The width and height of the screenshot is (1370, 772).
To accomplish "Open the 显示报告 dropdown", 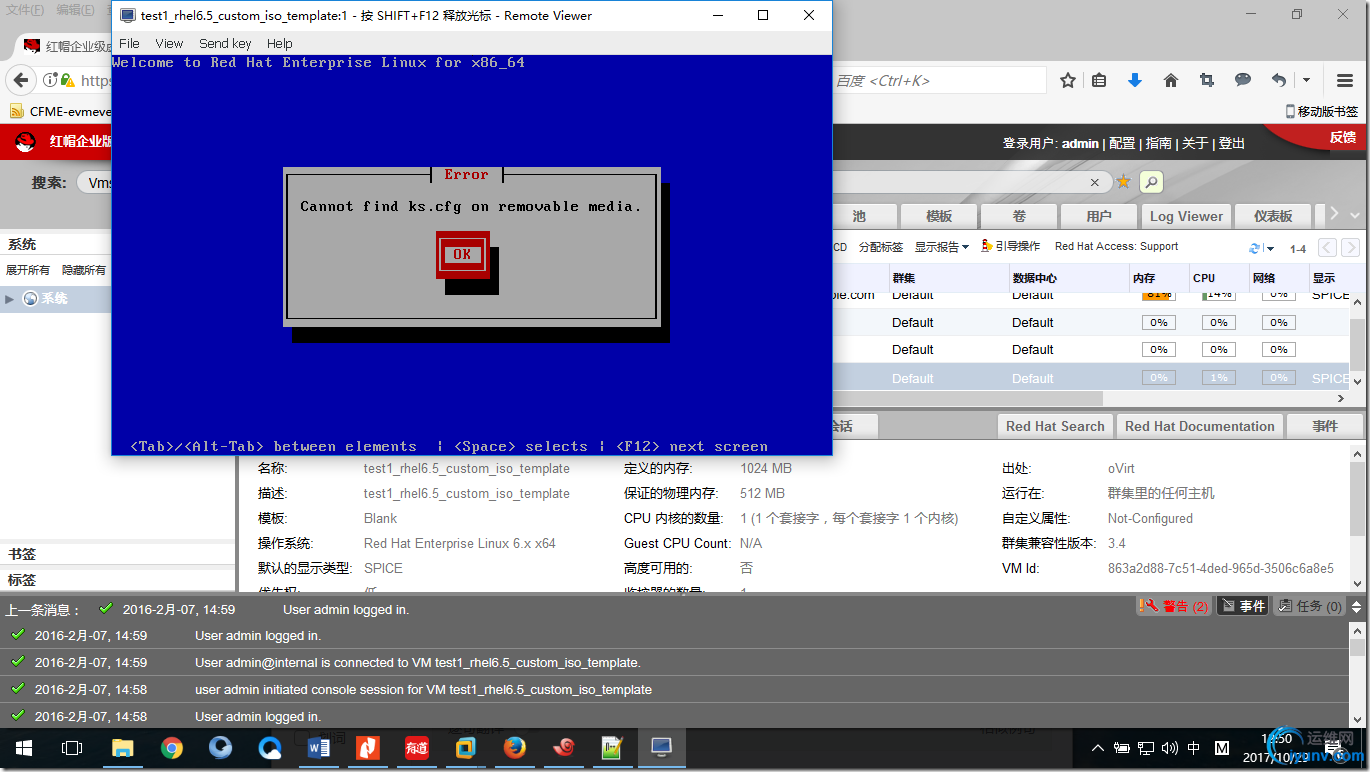I will [941, 247].
